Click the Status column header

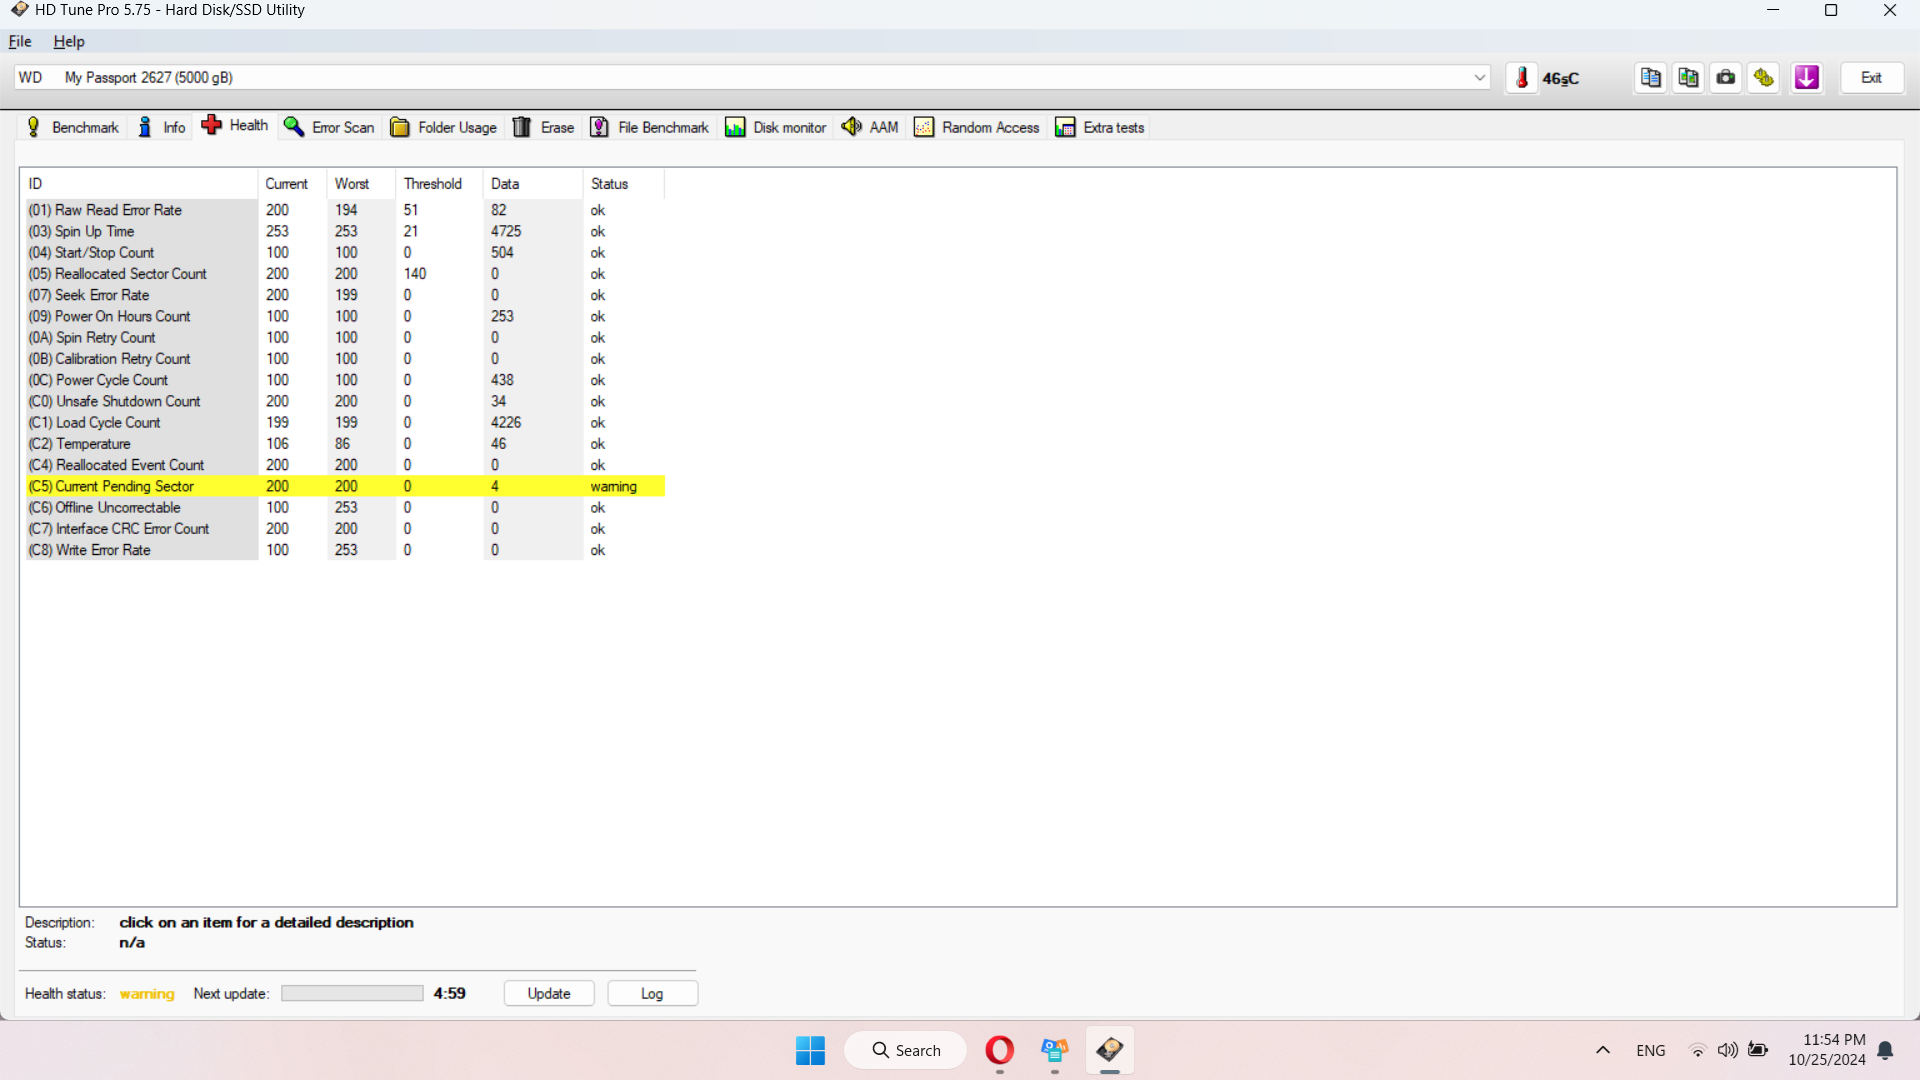[x=624, y=184]
